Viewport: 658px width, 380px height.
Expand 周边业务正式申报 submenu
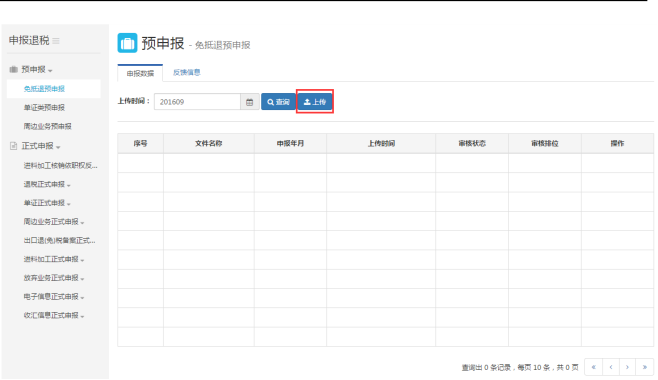(x=54, y=222)
